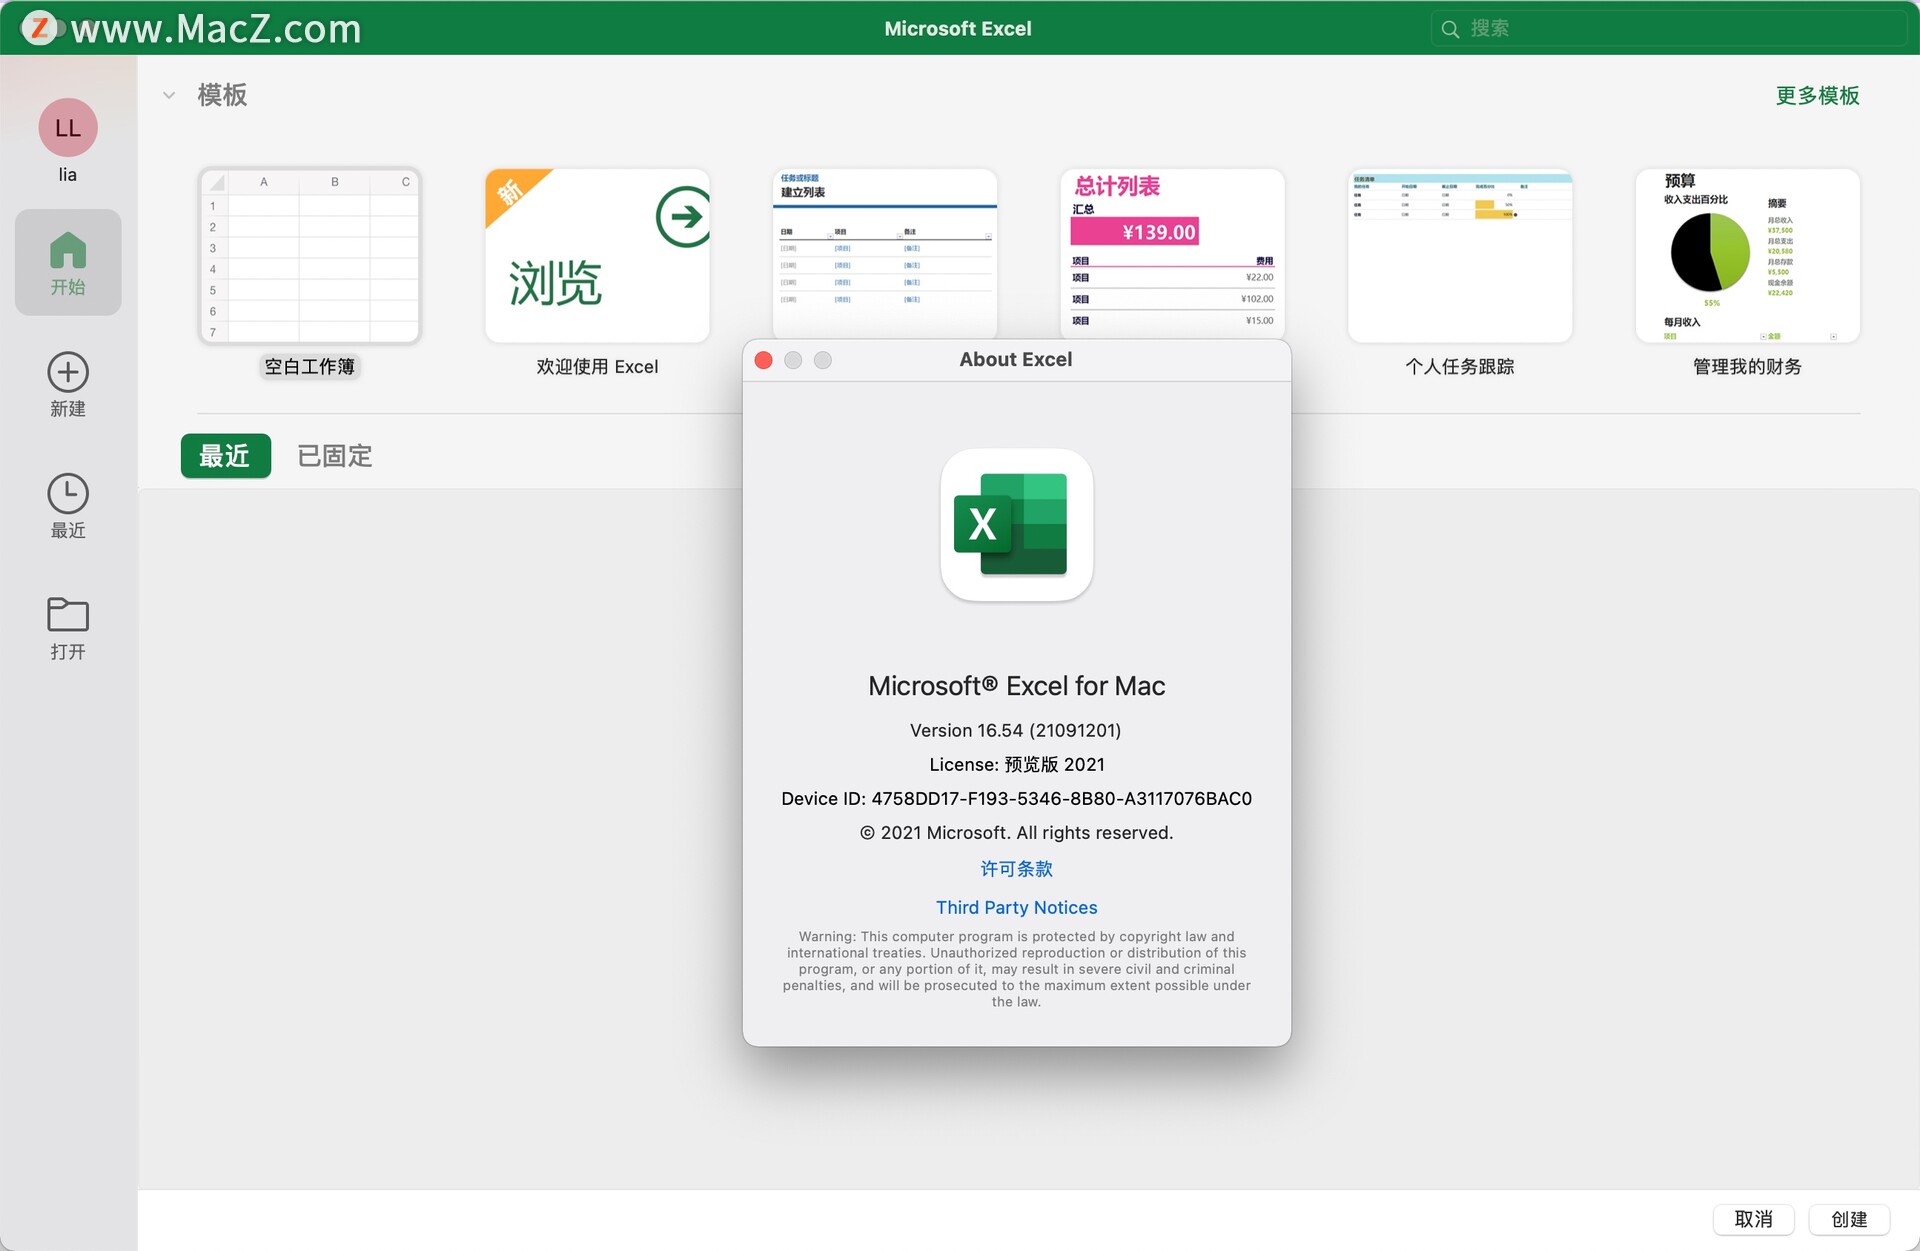Select the 空白工作簿 blank workbook template
This screenshot has height=1251, width=1920.
click(x=310, y=255)
